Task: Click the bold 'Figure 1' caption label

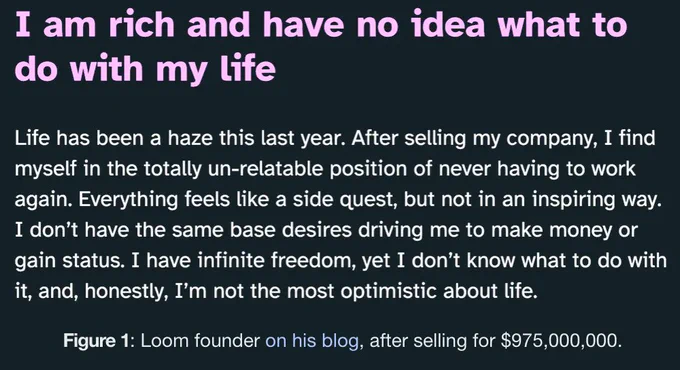Action: pyautogui.click(x=95, y=341)
